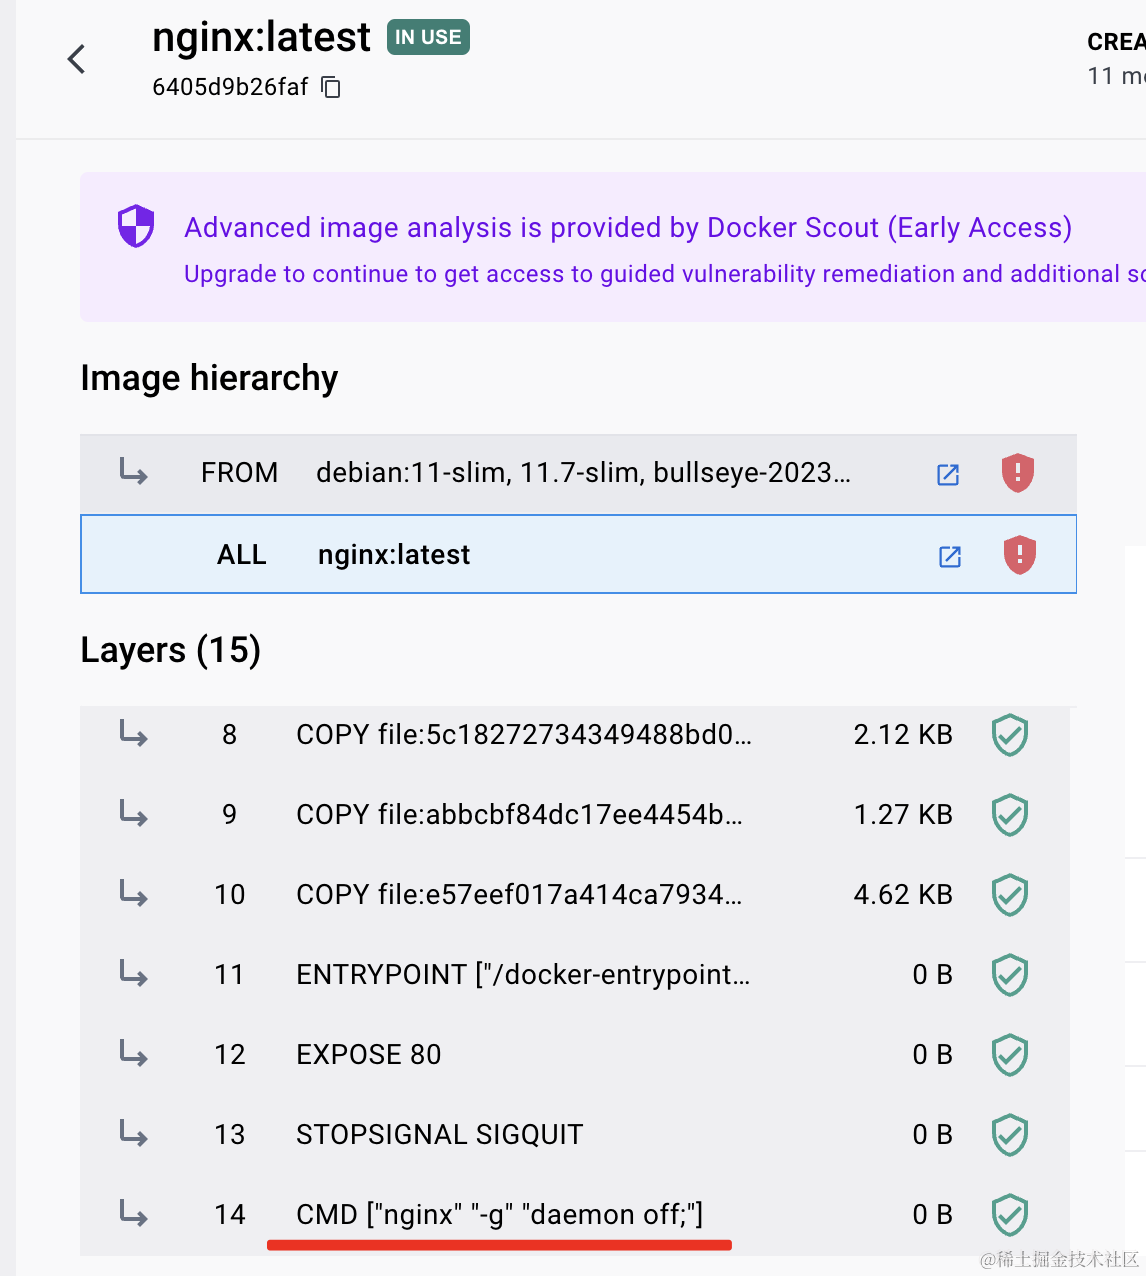This screenshot has height=1276, width=1146.
Task: Click the Docker Scout shield icon
Action: click(136, 226)
